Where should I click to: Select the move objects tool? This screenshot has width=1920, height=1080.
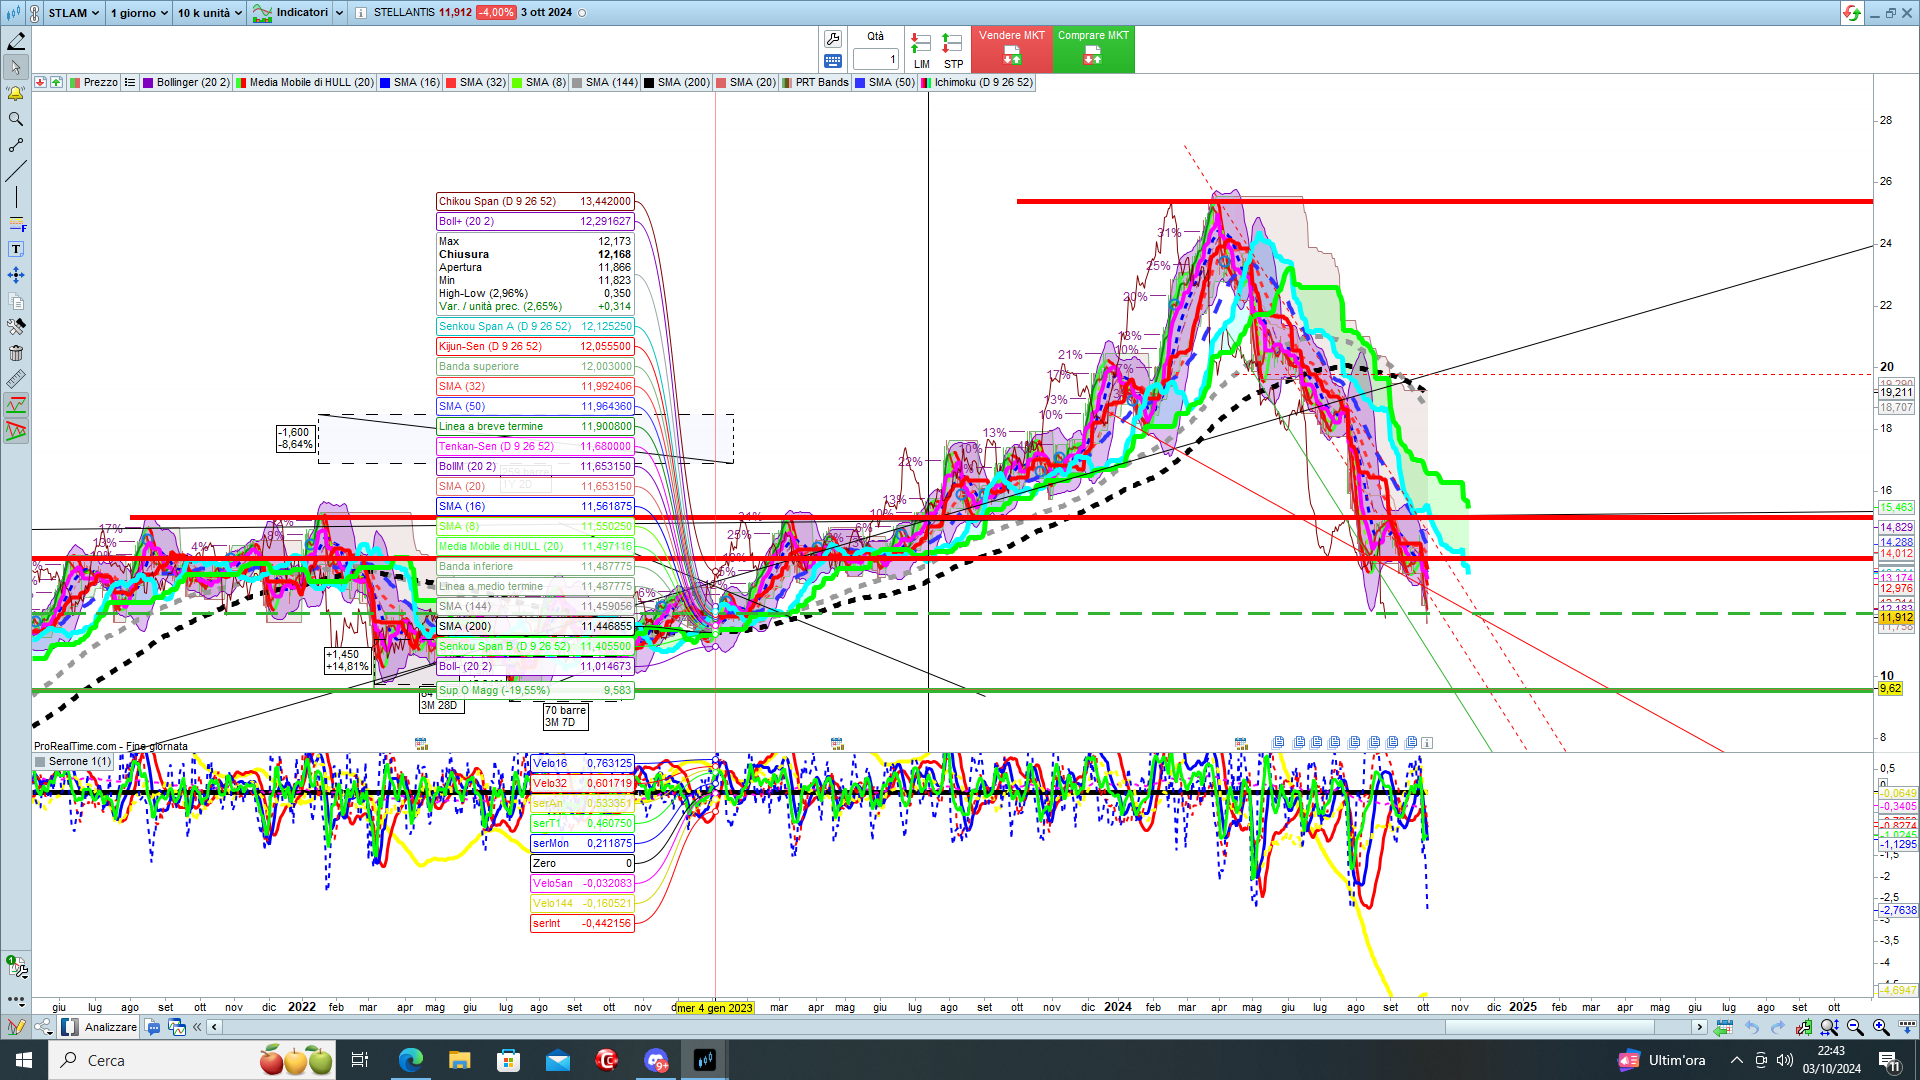tap(16, 275)
